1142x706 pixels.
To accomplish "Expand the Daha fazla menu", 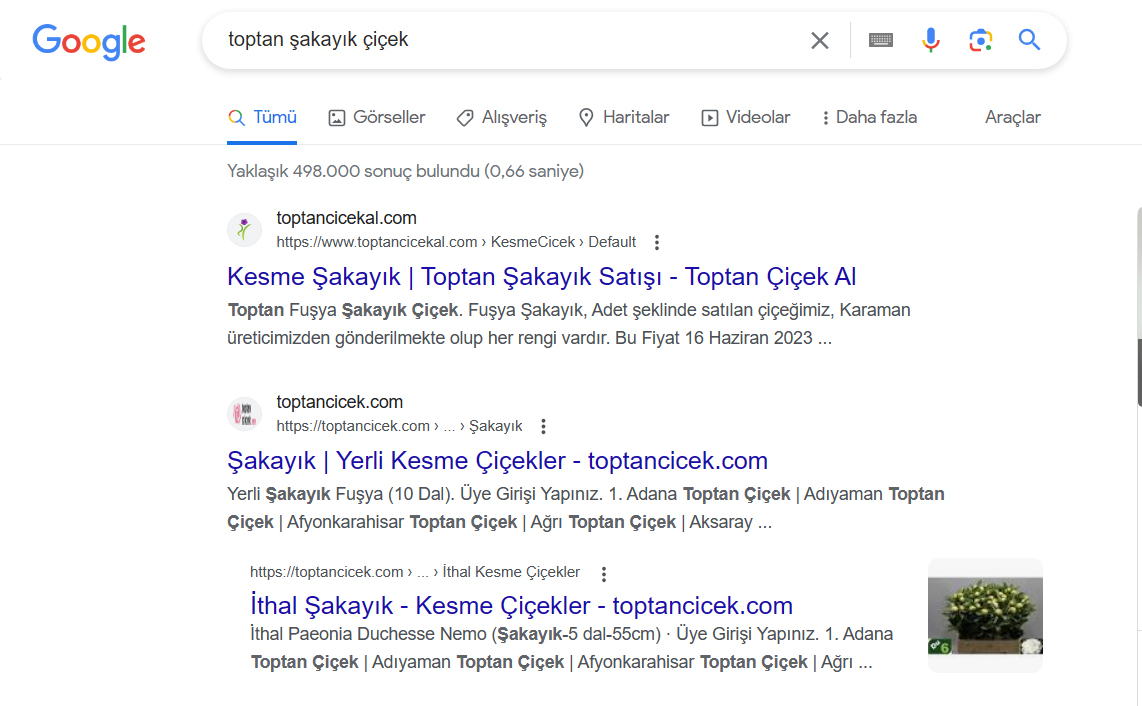I will pyautogui.click(x=869, y=117).
